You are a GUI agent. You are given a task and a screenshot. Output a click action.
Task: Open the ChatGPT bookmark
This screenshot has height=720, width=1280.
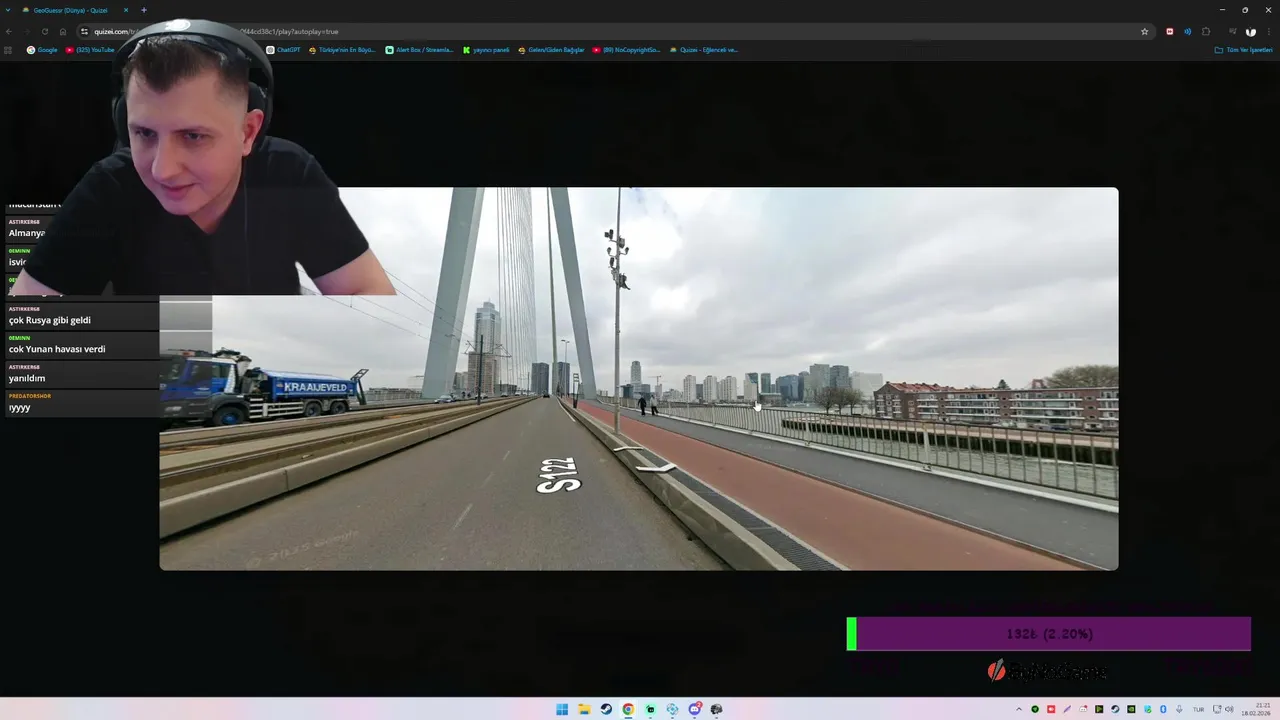pos(284,50)
